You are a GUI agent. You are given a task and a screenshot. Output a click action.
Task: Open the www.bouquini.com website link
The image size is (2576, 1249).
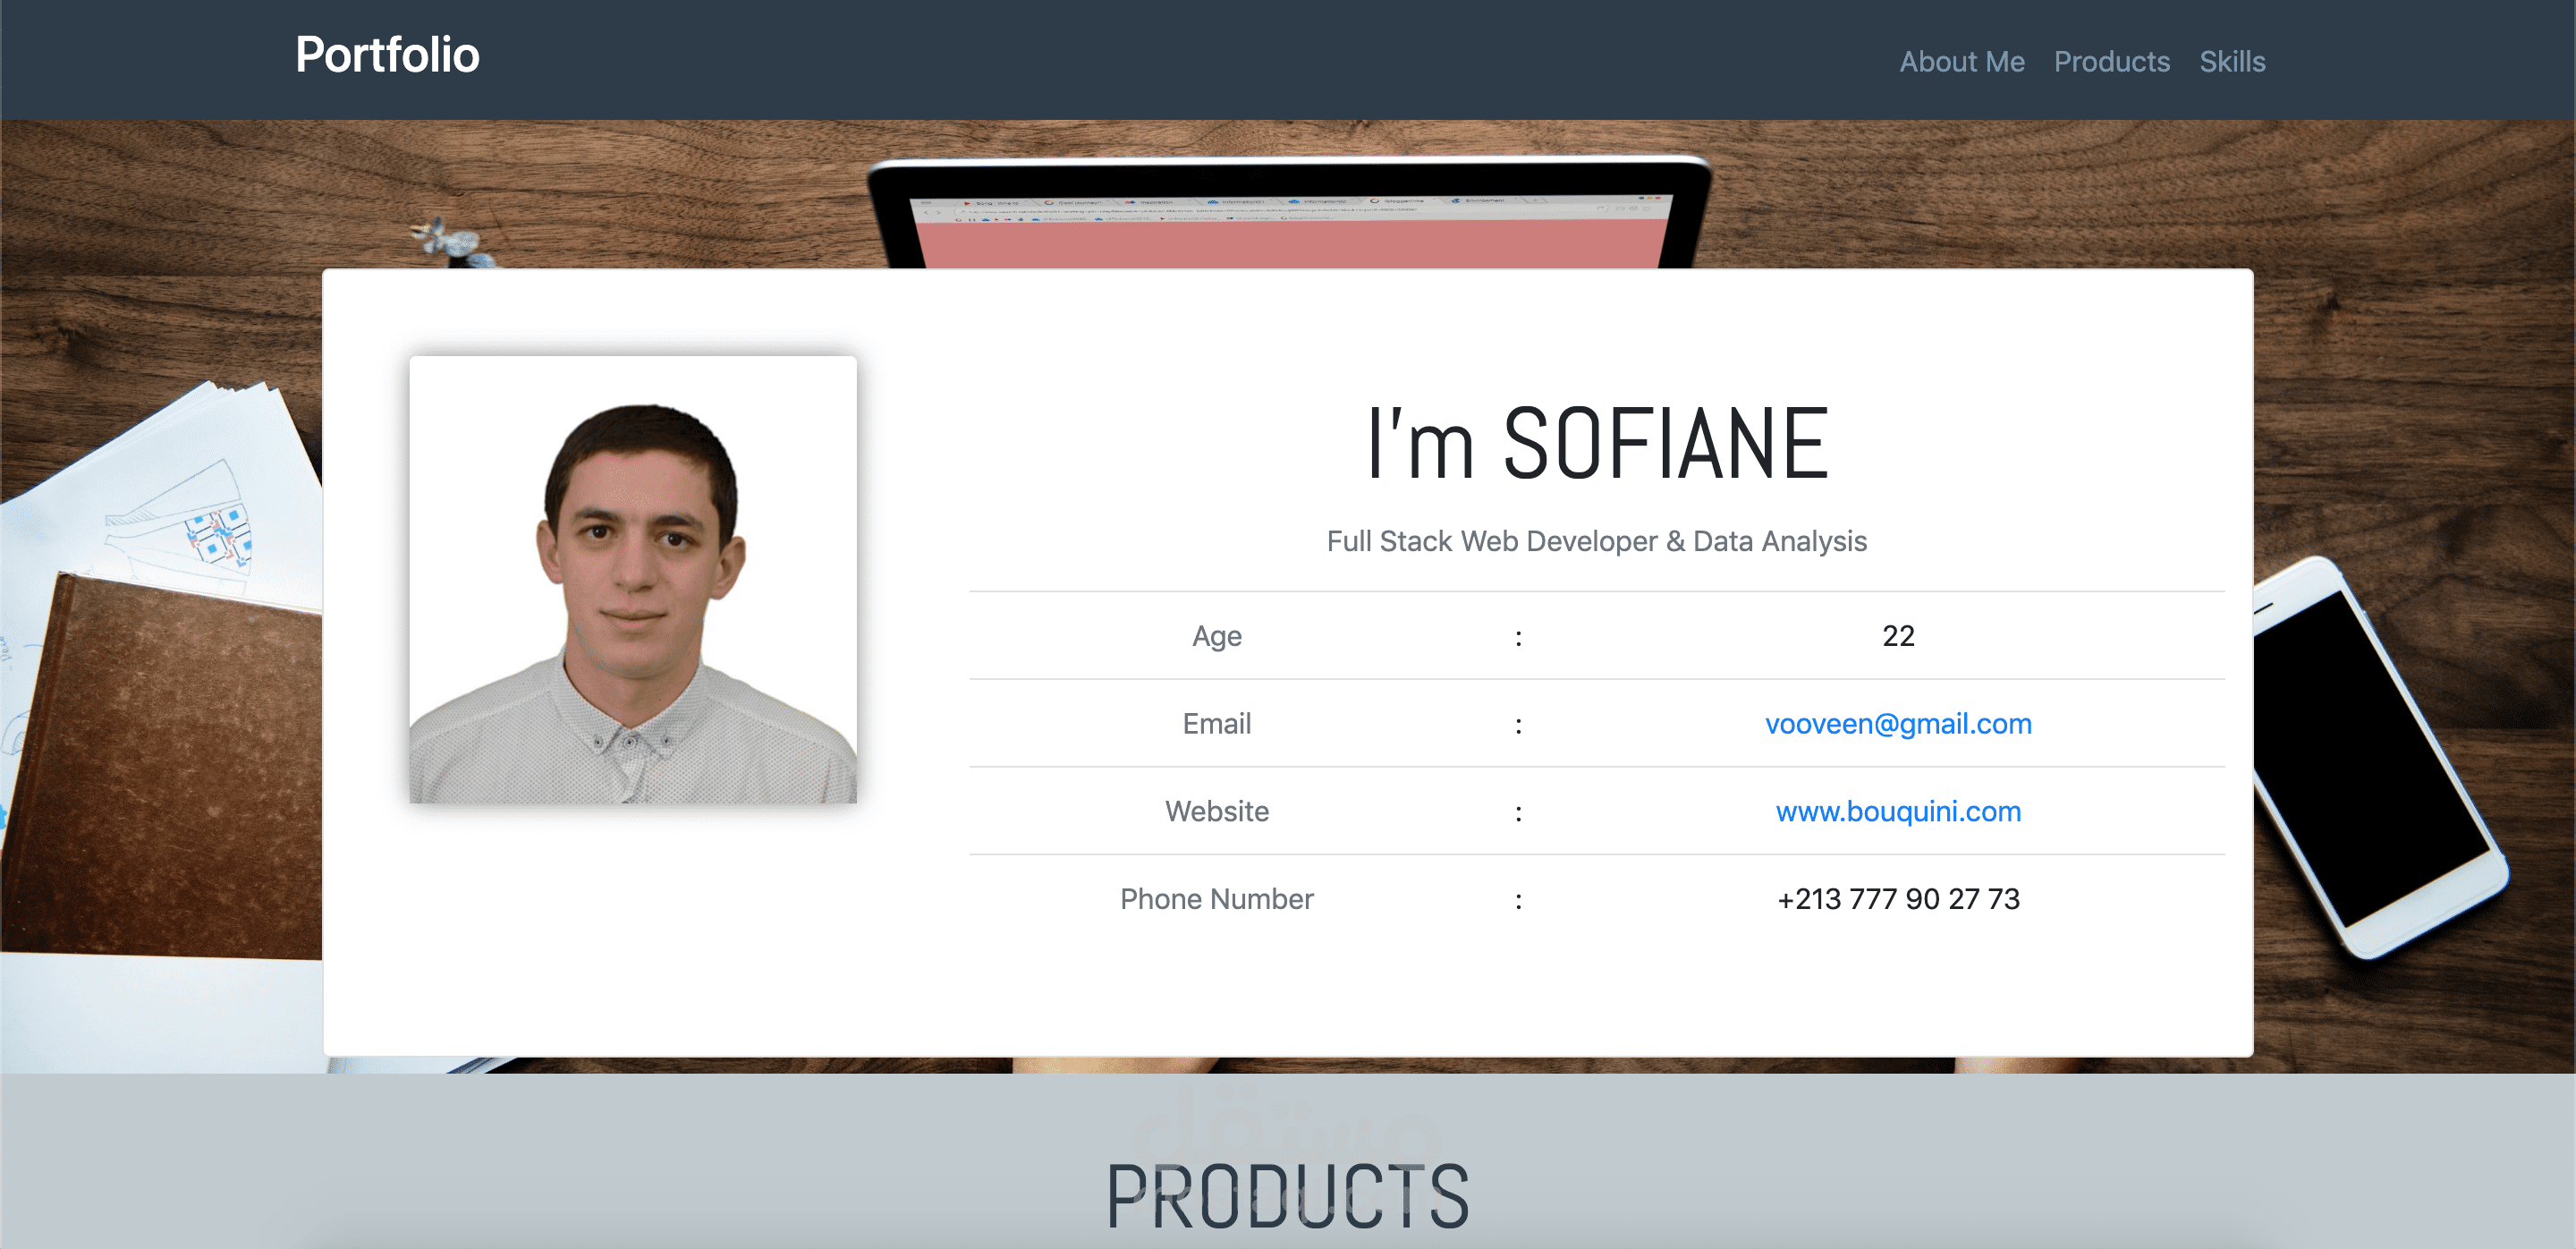[x=1897, y=811]
